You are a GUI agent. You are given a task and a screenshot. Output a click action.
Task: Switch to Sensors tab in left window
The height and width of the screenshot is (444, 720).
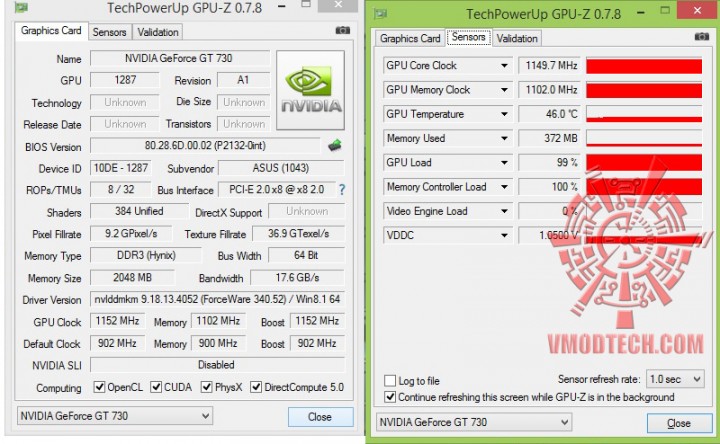click(109, 32)
